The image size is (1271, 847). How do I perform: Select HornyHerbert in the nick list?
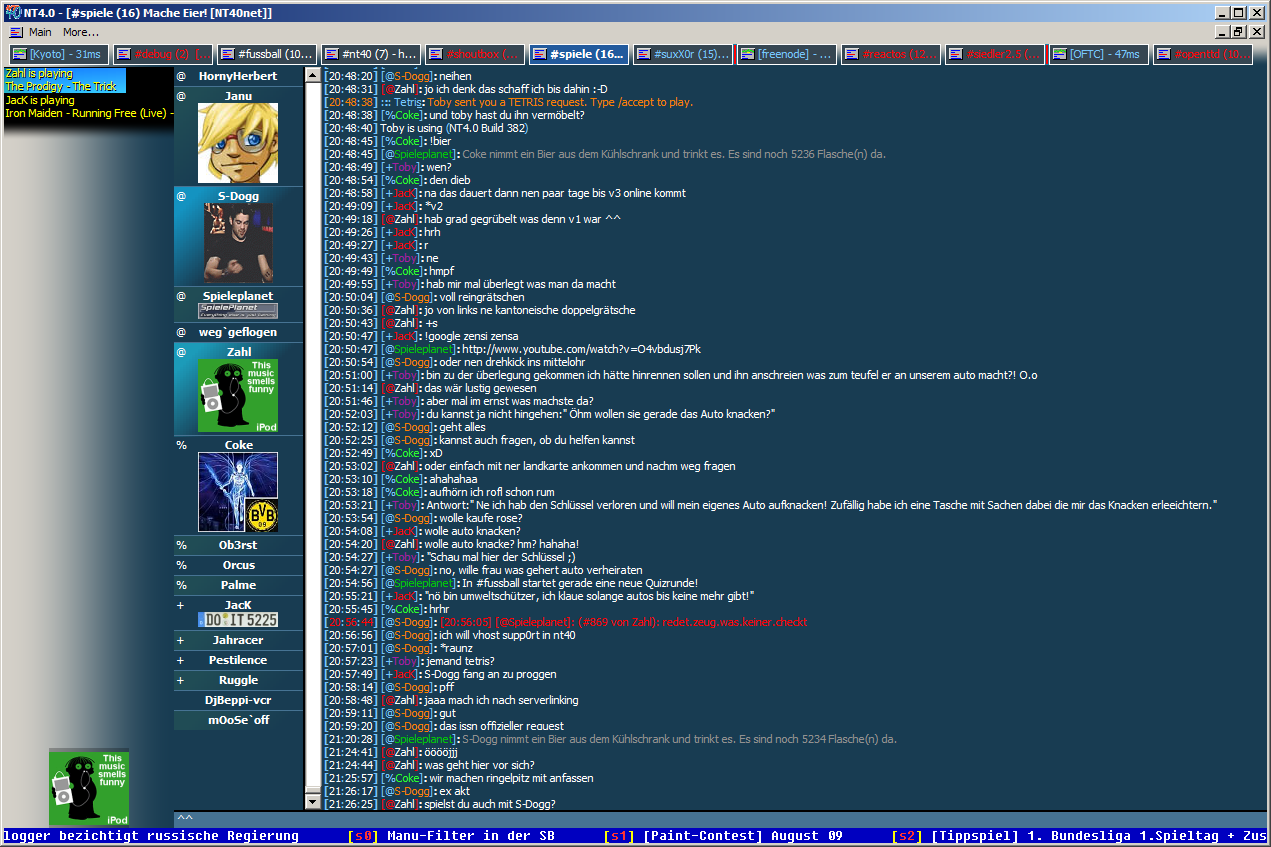click(238, 76)
